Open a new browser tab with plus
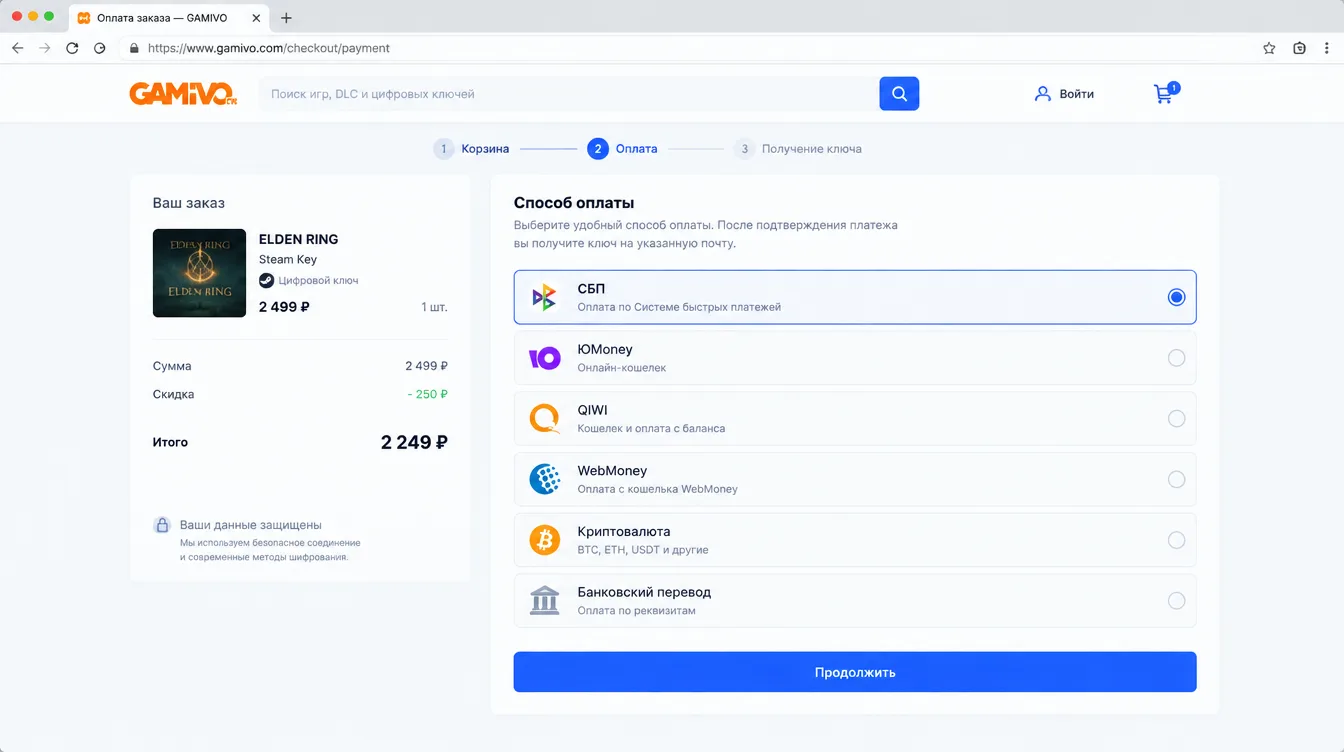 coord(287,18)
